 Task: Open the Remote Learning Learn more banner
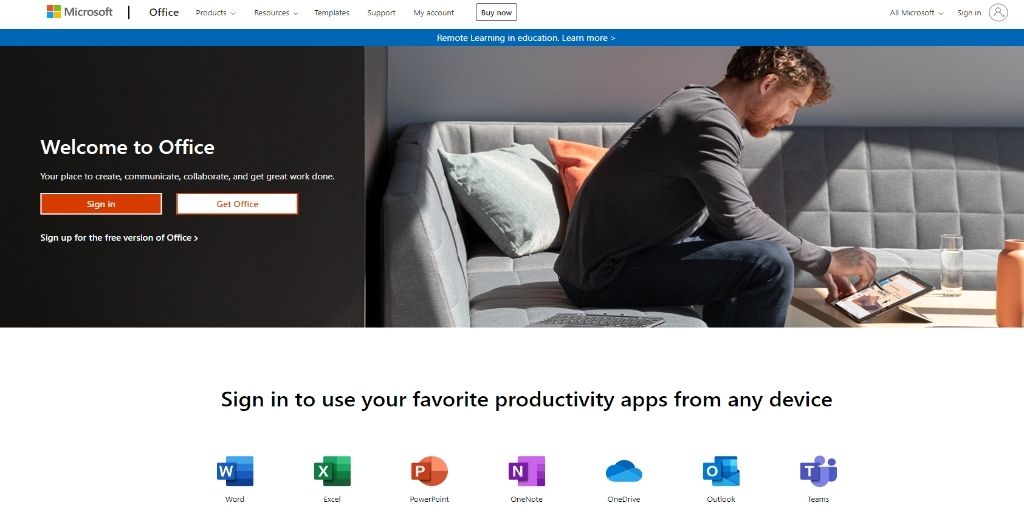(x=526, y=38)
